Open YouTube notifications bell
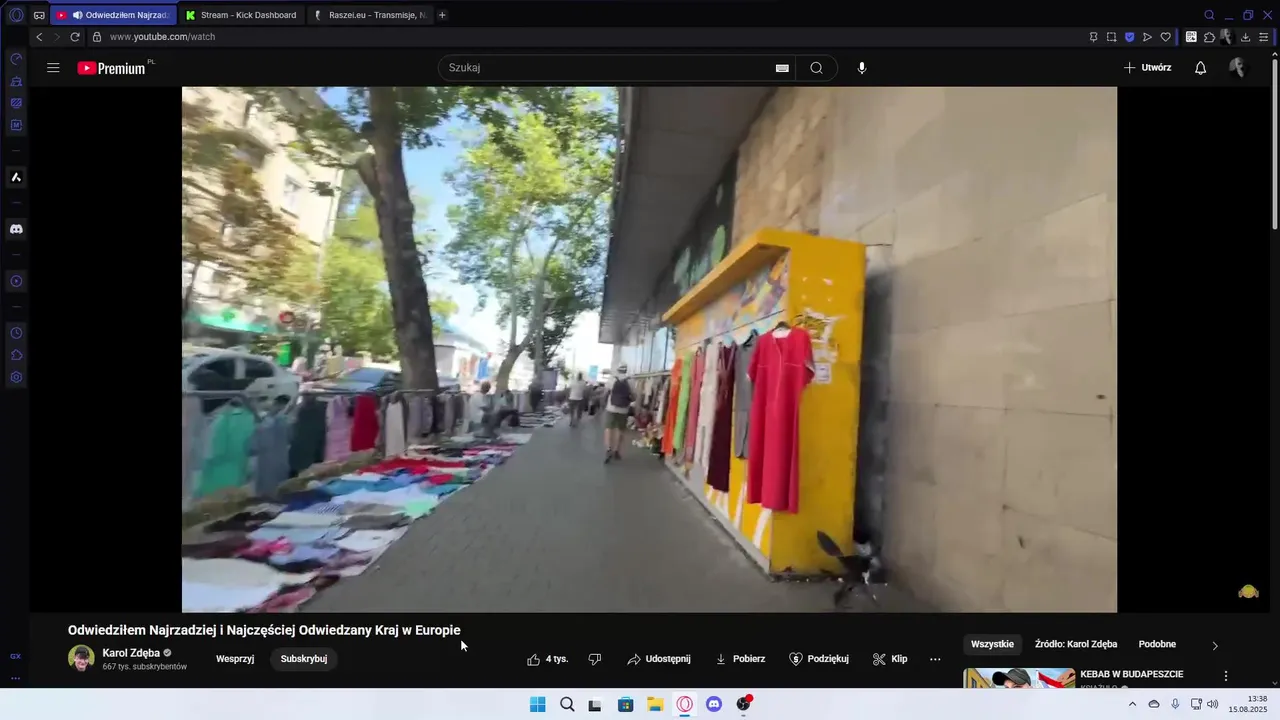Viewport: 1280px width, 720px height. (x=1201, y=68)
